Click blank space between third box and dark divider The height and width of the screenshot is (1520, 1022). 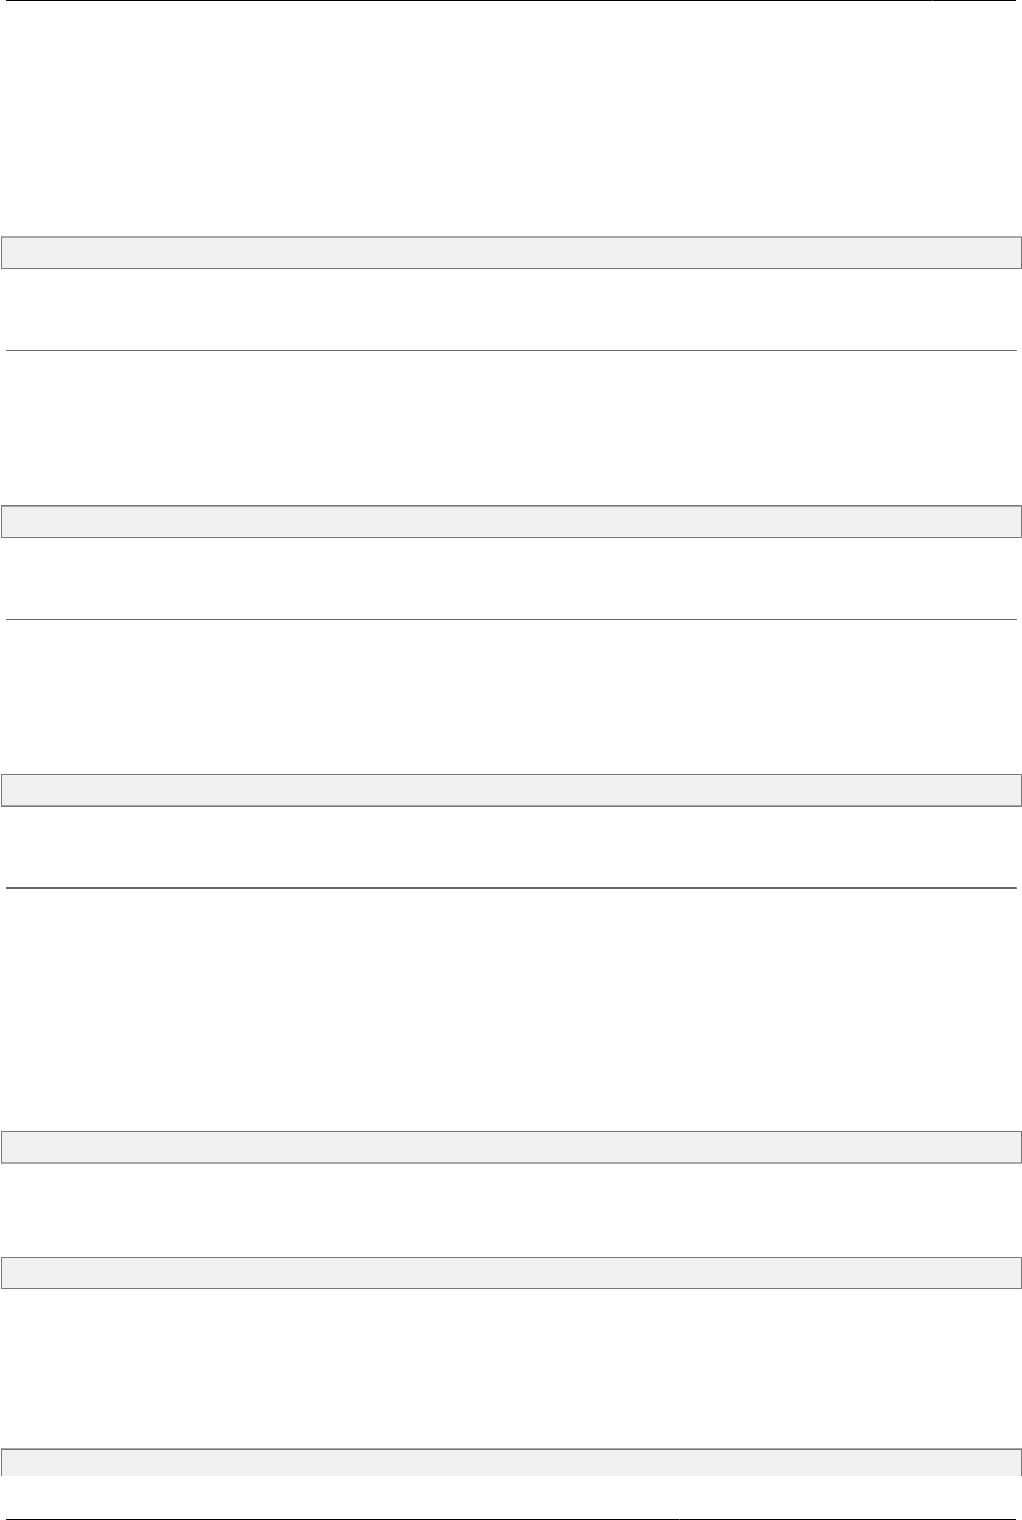coord(511,846)
